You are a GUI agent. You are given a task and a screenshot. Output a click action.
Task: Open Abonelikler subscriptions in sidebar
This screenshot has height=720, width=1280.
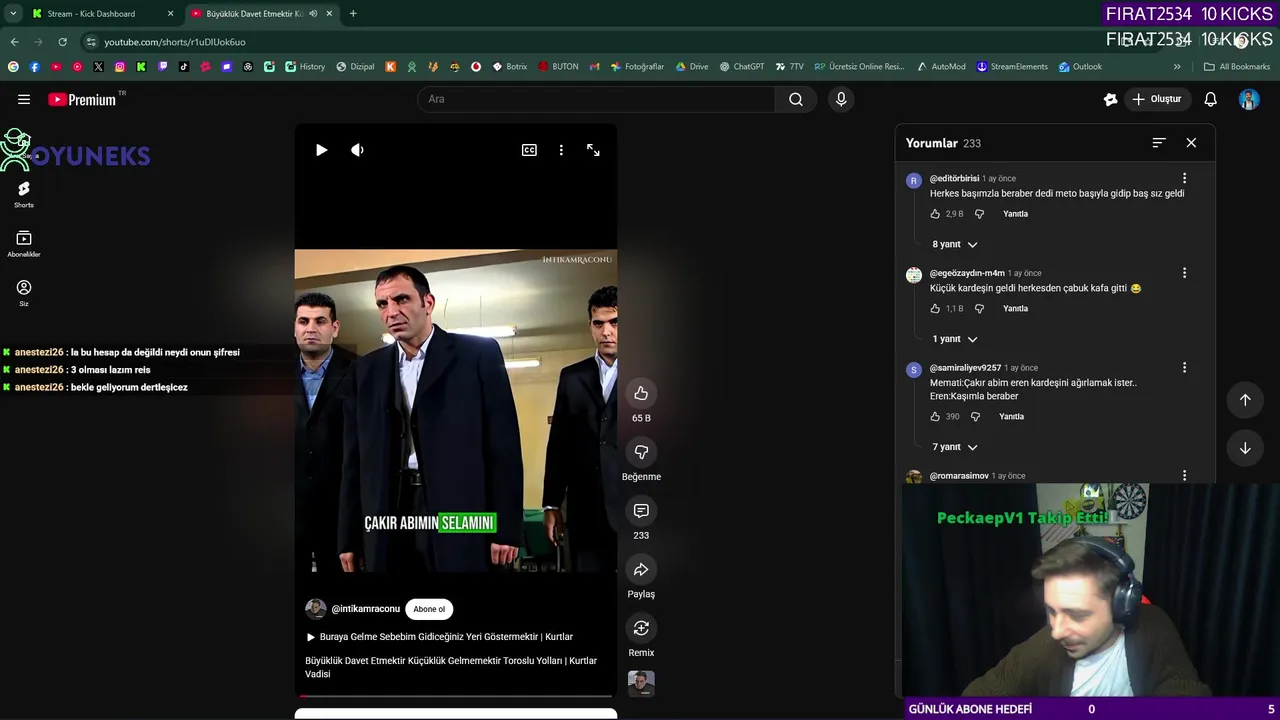pos(24,244)
